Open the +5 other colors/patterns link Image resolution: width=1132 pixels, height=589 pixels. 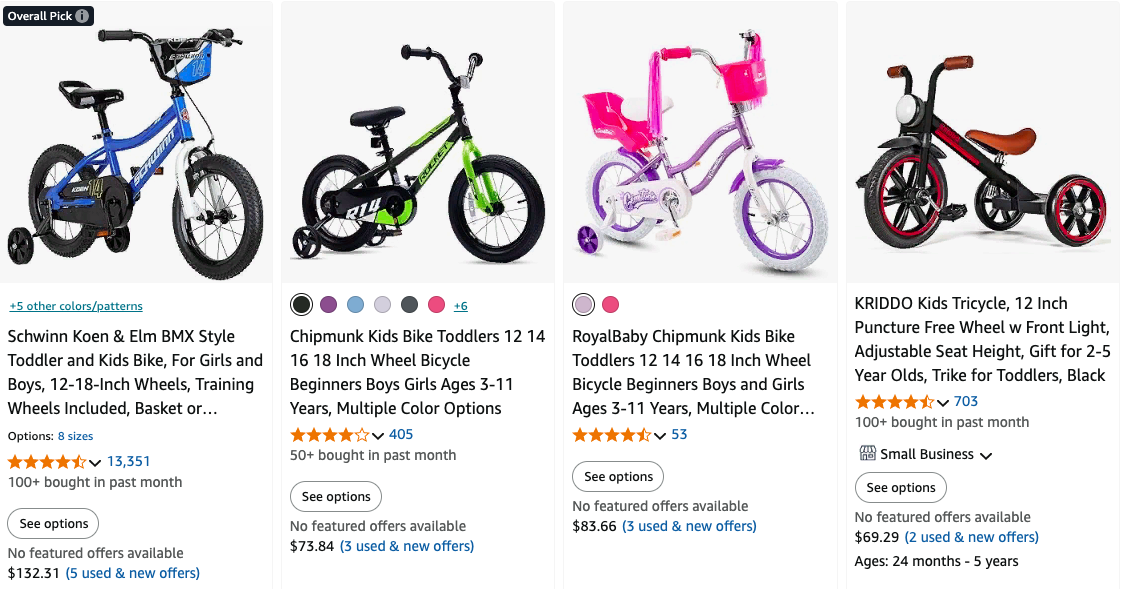[x=76, y=306]
